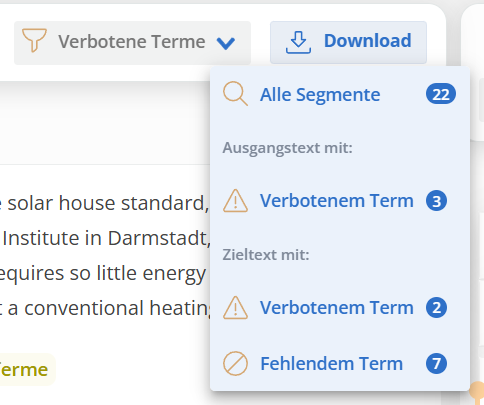This screenshot has width=484, height=405.
Task: Filter by Verbotenem Term in Ausgangstext
Action: 340,201
